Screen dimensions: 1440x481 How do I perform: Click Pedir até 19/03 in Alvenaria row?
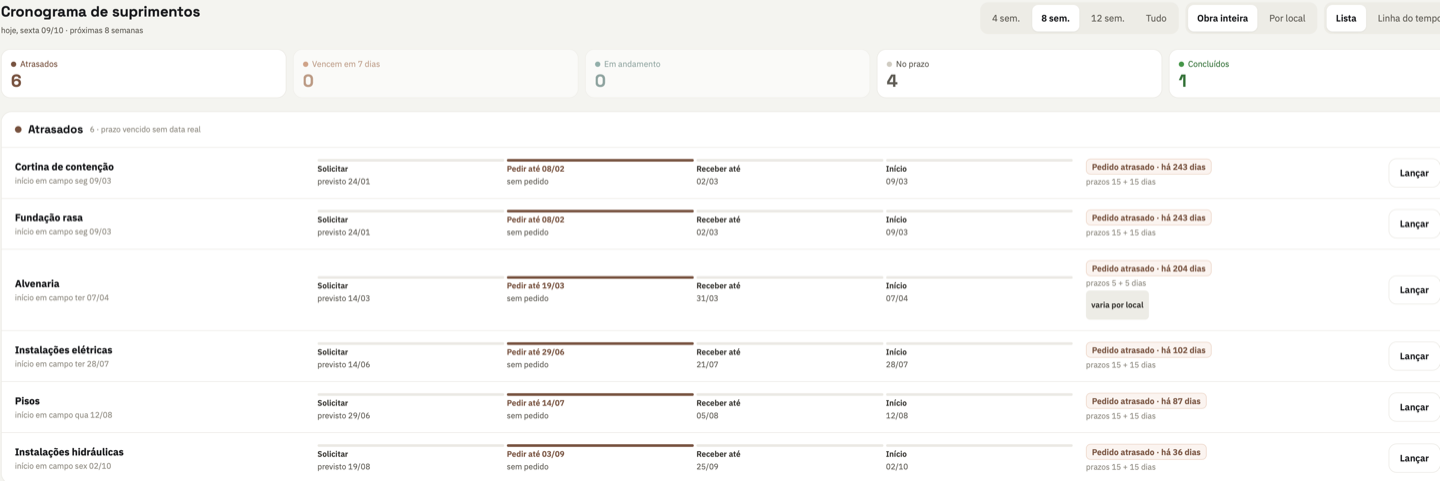pyautogui.click(x=535, y=286)
